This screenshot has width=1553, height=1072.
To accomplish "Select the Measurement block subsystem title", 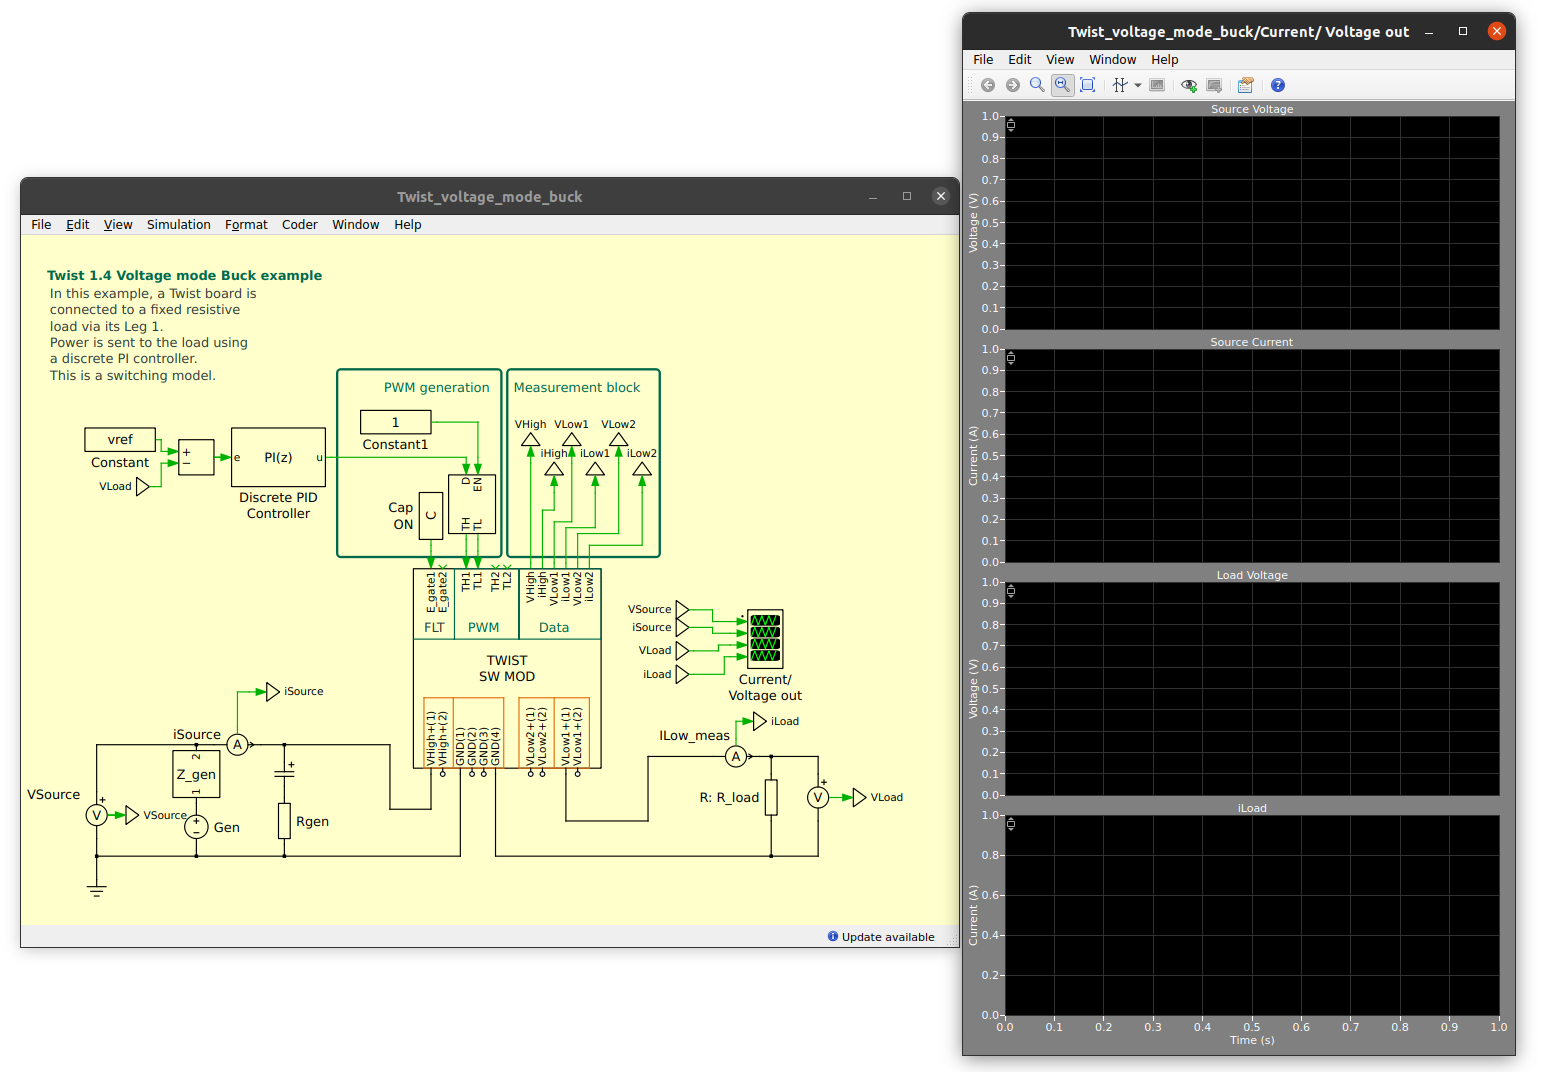I will pyautogui.click(x=577, y=387).
